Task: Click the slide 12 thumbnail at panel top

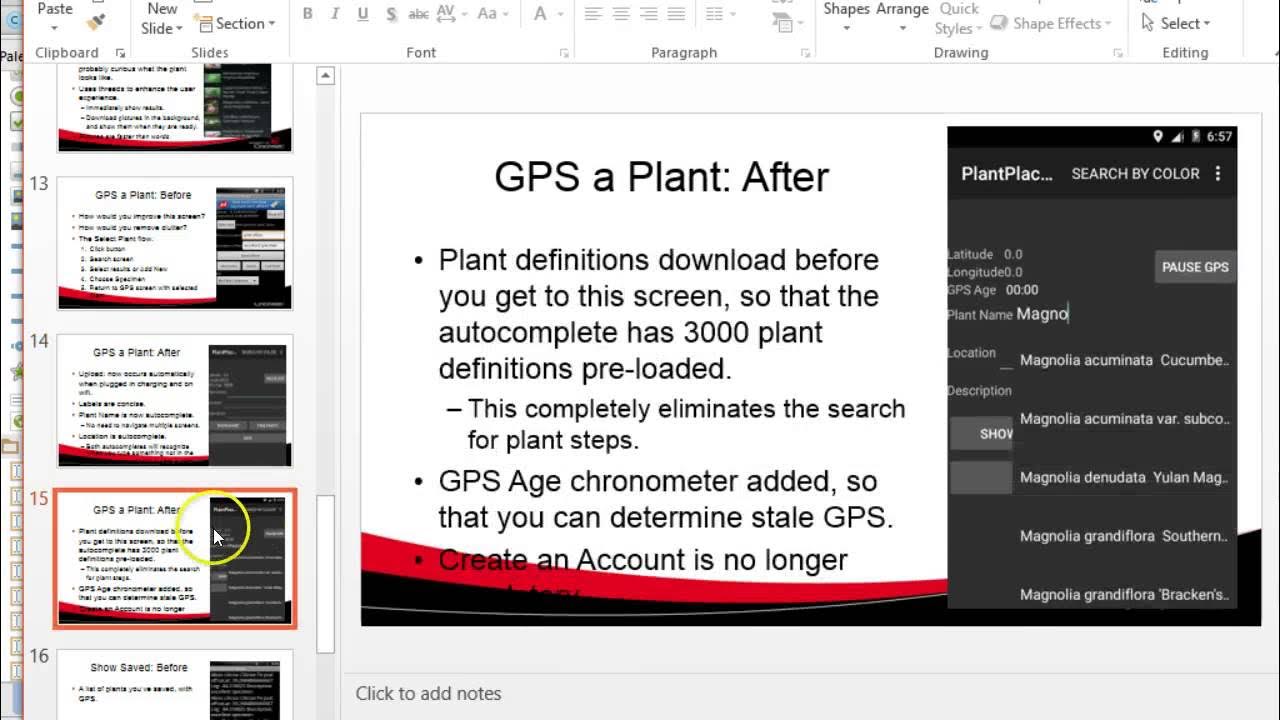Action: click(175, 107)
